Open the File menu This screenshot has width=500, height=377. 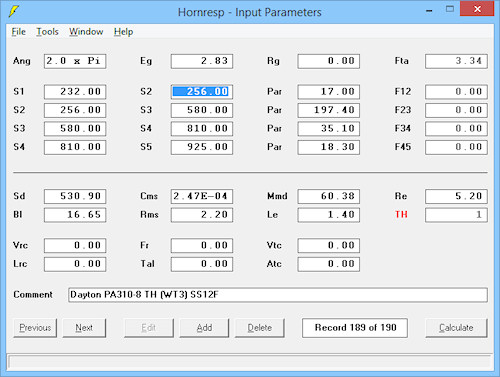click(18, 32)
